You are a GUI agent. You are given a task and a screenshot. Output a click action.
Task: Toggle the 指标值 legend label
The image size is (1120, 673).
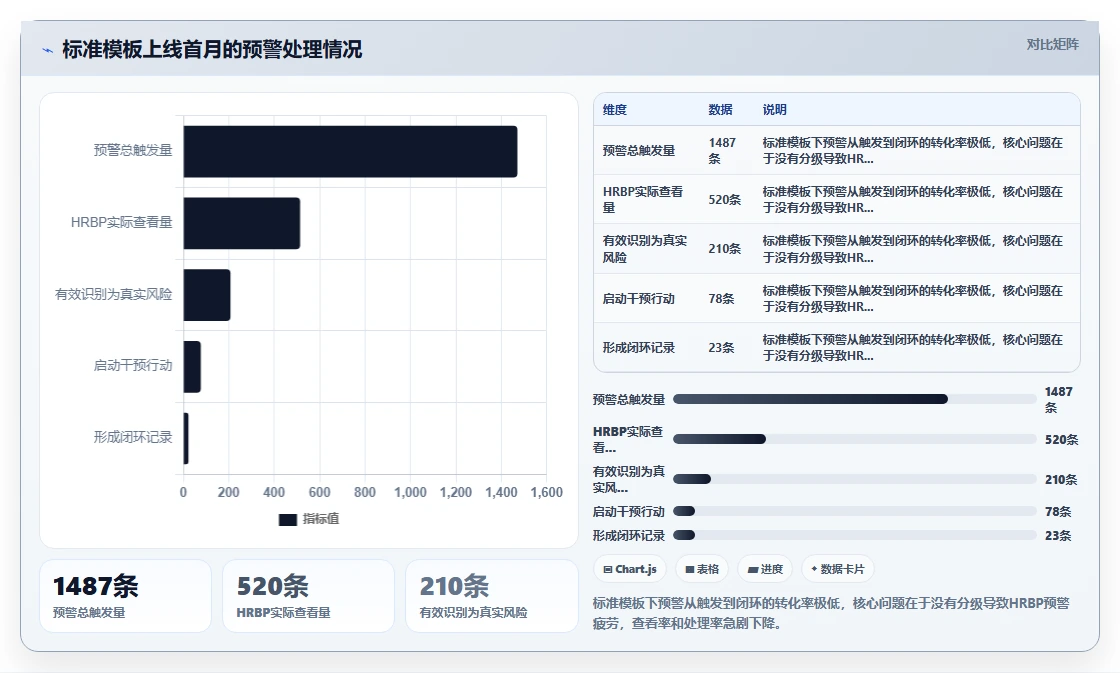321,519
